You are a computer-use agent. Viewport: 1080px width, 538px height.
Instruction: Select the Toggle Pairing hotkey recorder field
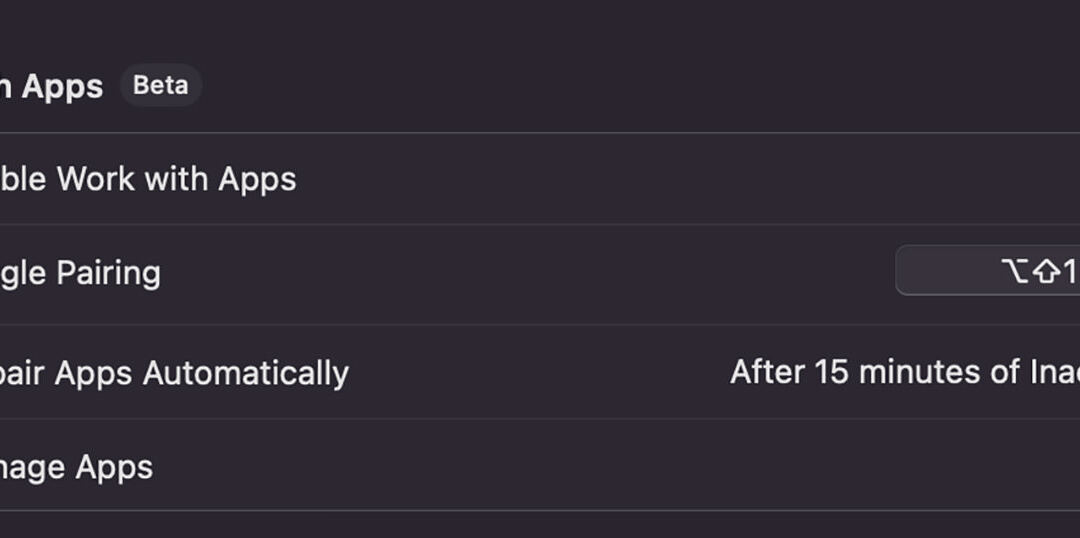coord(987,271)
